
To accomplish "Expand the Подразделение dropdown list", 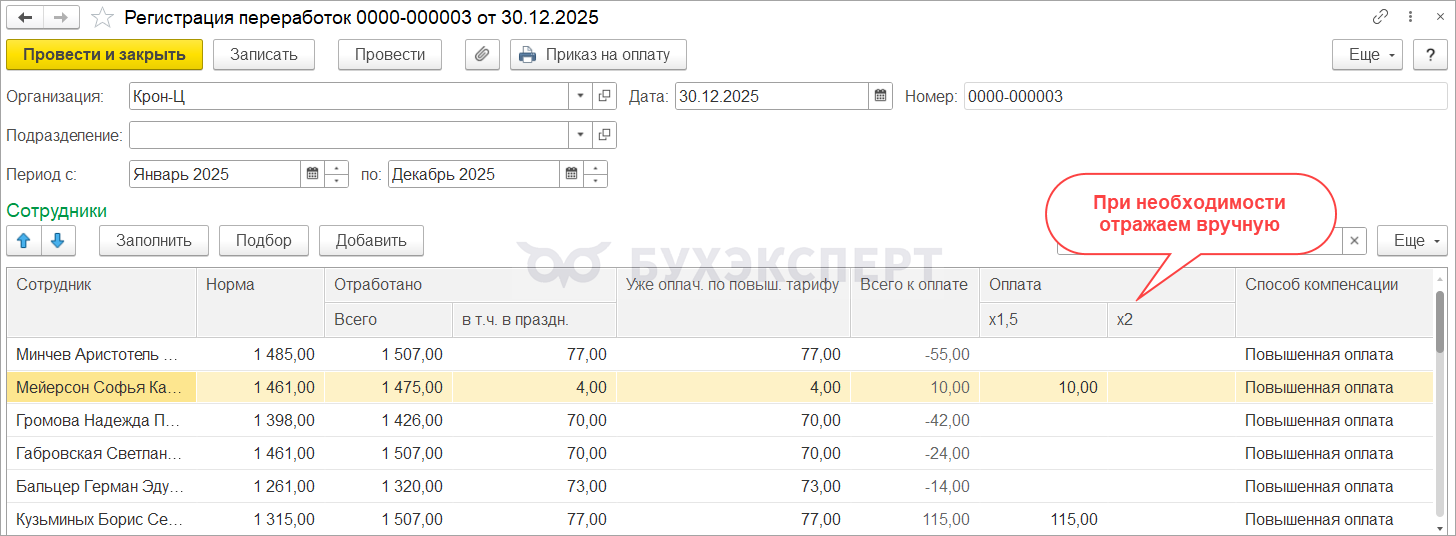I will click(x=581, y=135).
